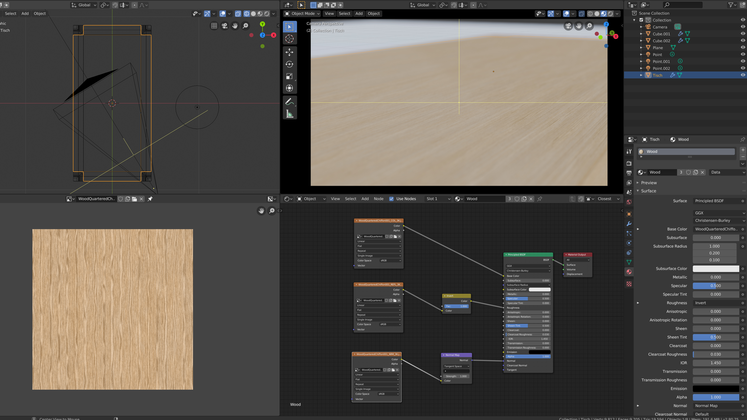Open the Object Mode dropdown
This screenshot has height=420, width=747.
click(304, 14)
